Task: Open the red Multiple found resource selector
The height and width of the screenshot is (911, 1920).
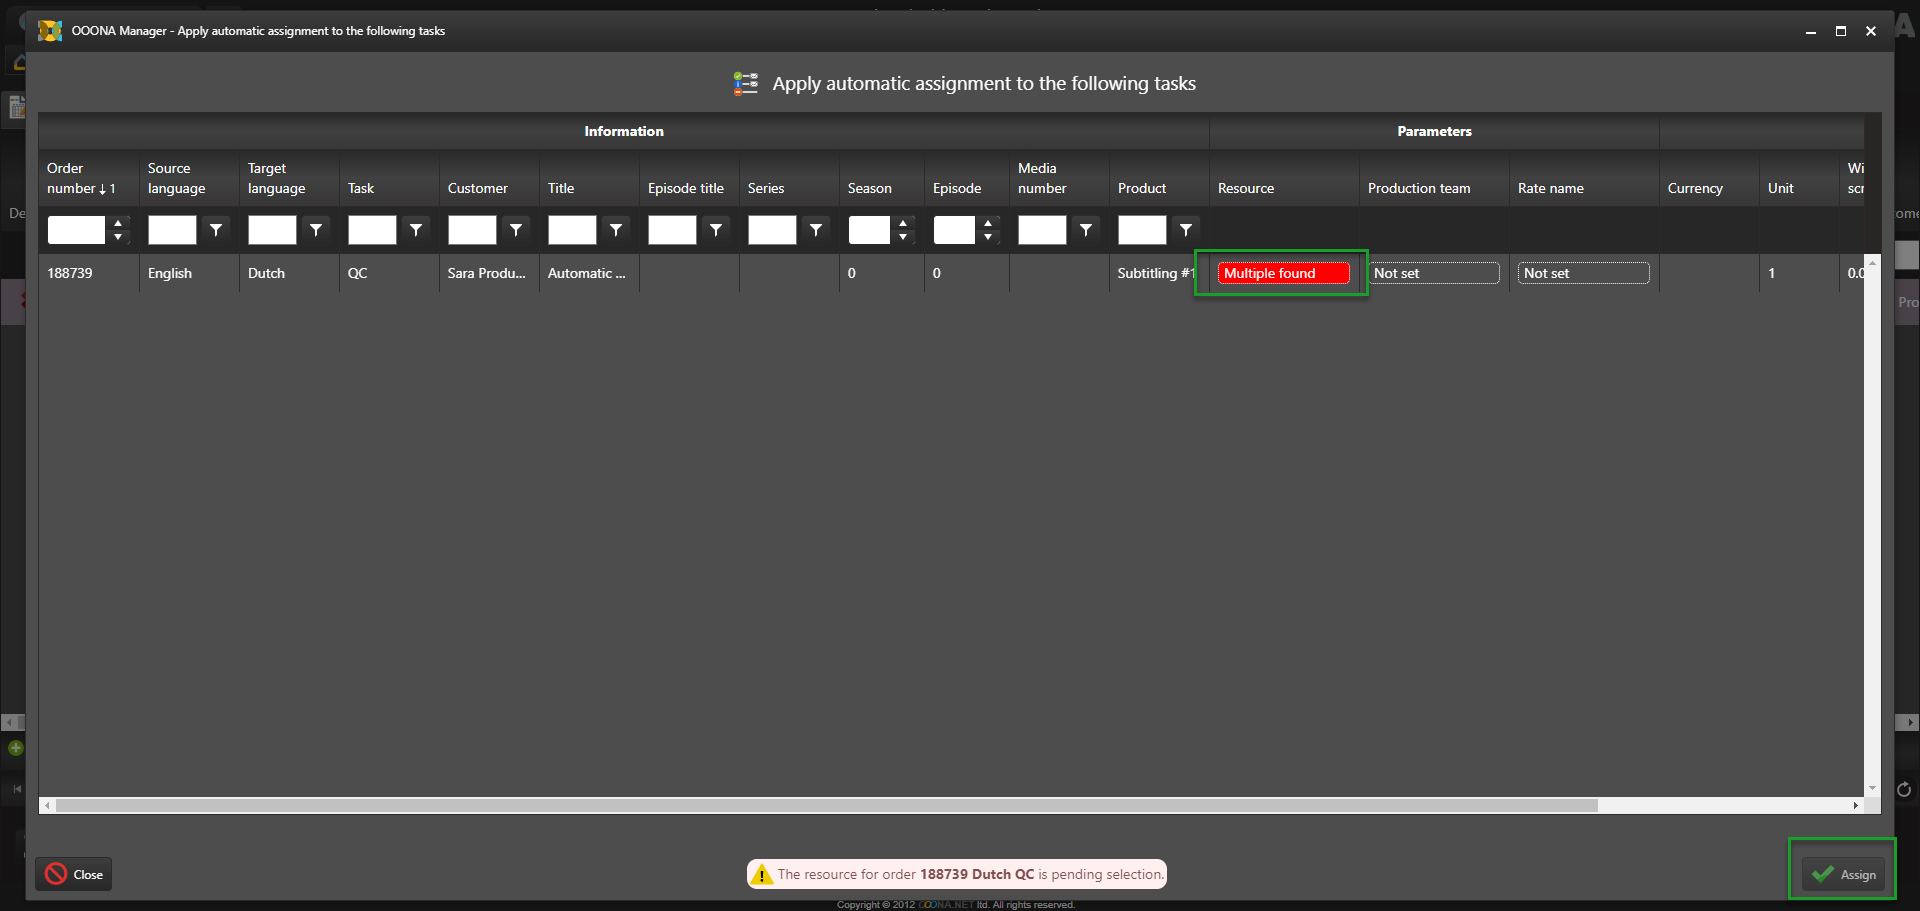Action: tap(1282, 273)
